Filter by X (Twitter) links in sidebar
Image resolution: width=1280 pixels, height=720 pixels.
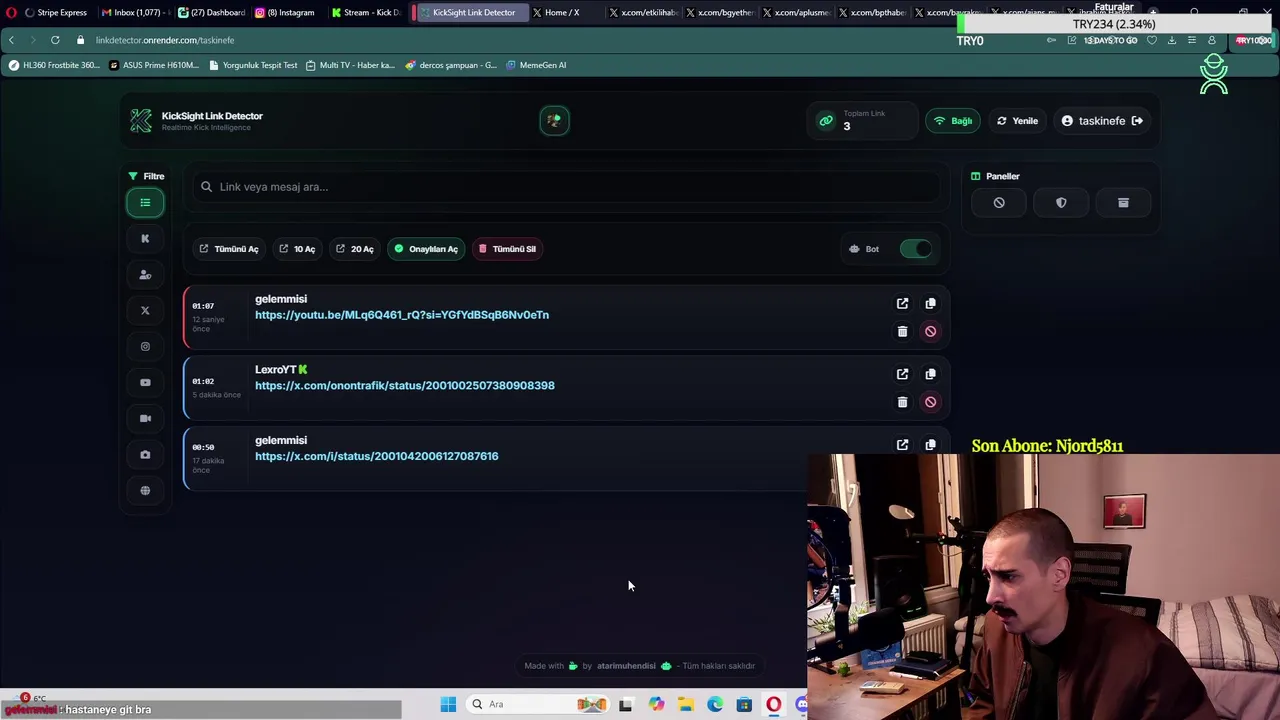click(145, 311)
